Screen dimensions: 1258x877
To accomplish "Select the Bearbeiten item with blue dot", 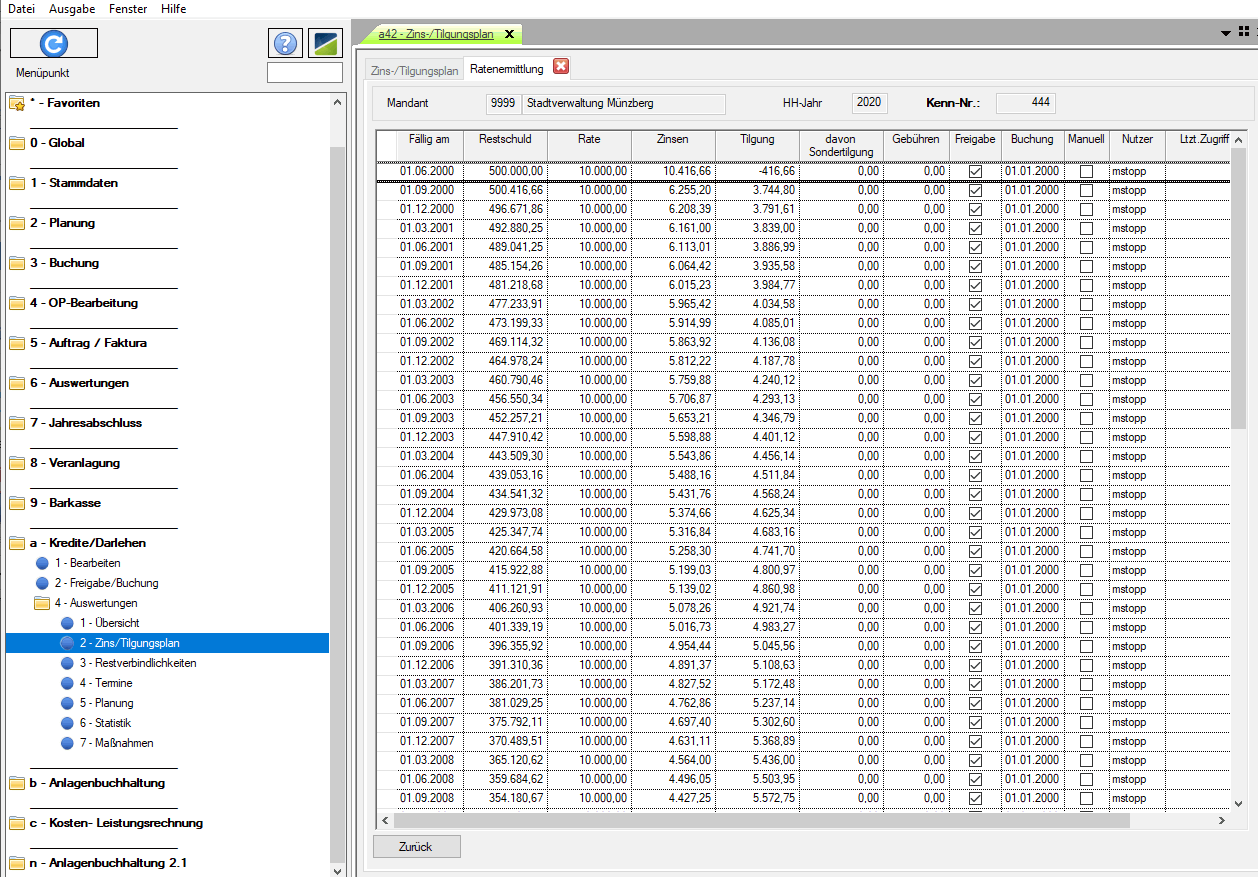I will pyautogui.click(x=87, y=563).
